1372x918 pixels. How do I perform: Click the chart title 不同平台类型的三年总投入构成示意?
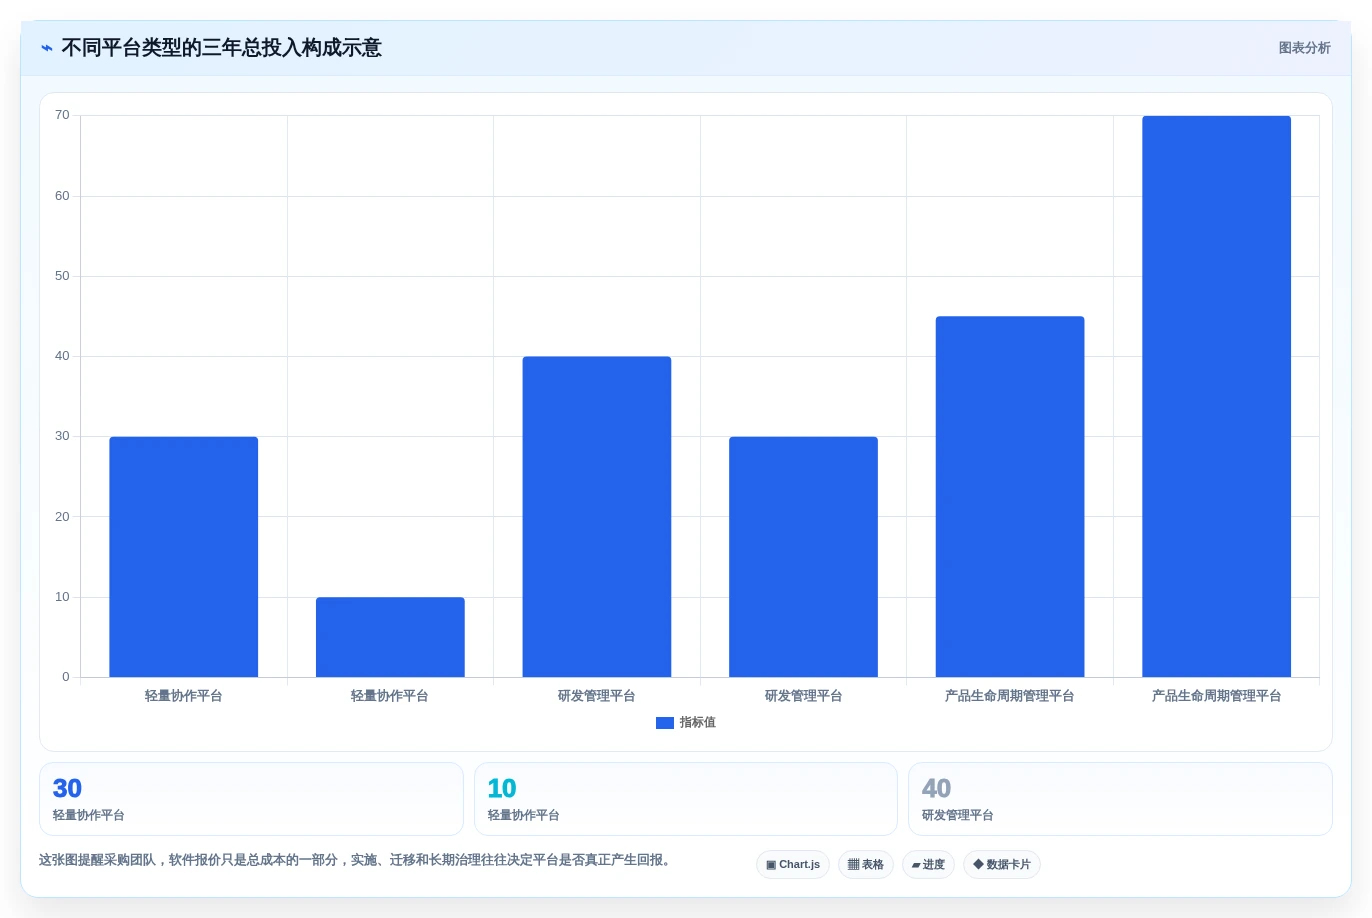[221, 48]
